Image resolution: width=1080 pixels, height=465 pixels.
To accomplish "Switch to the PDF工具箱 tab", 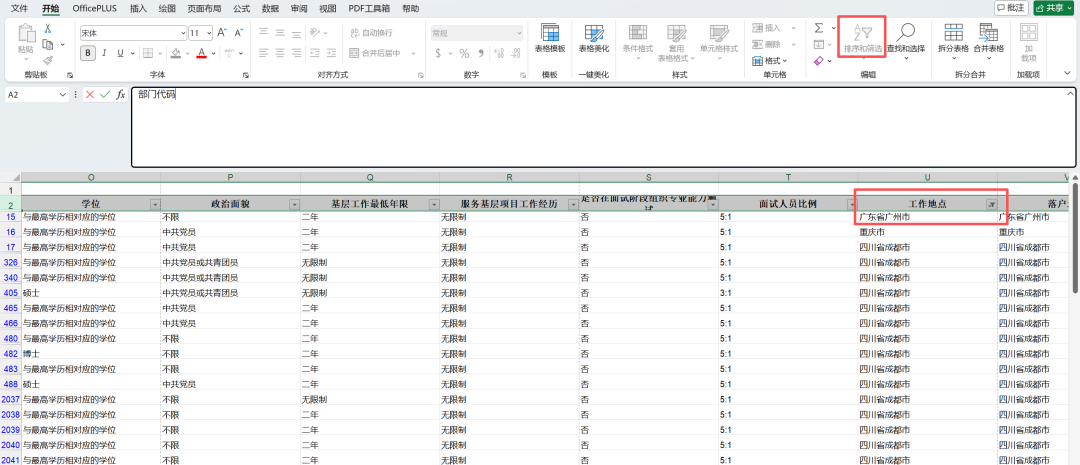I will click(x=369, y=8).
